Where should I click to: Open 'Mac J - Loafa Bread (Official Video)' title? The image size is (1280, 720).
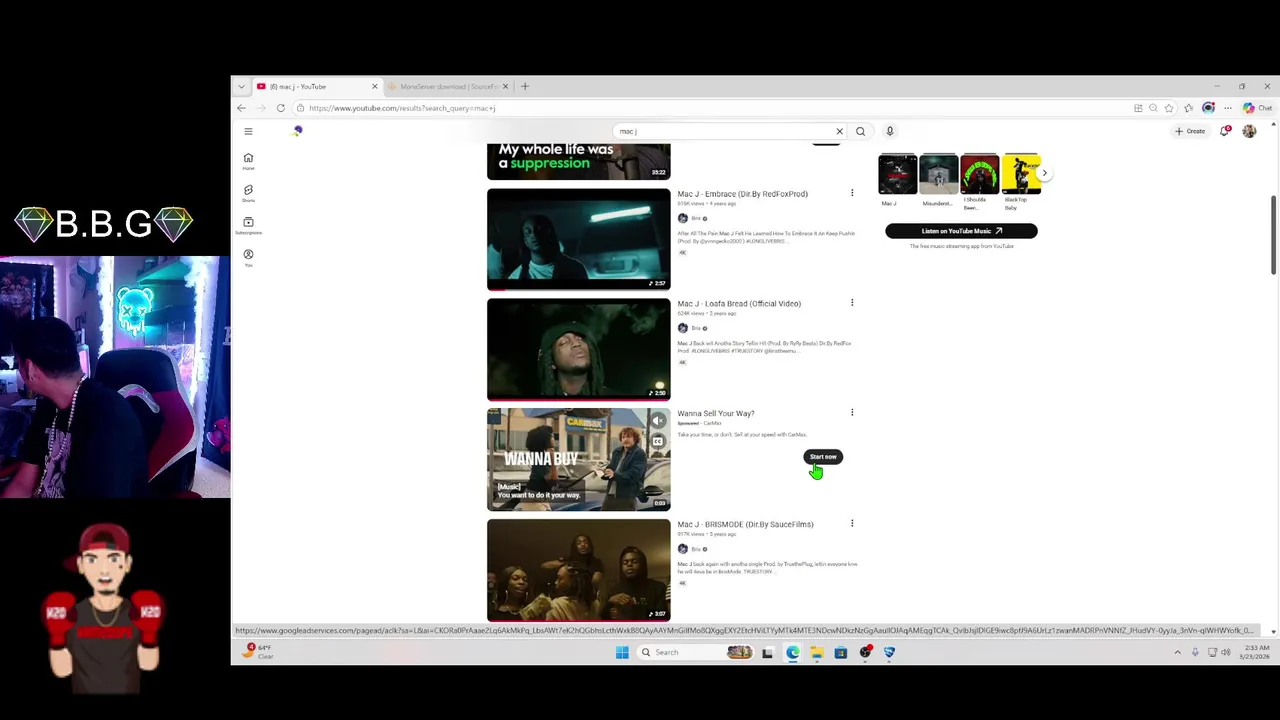pos(739,304)
